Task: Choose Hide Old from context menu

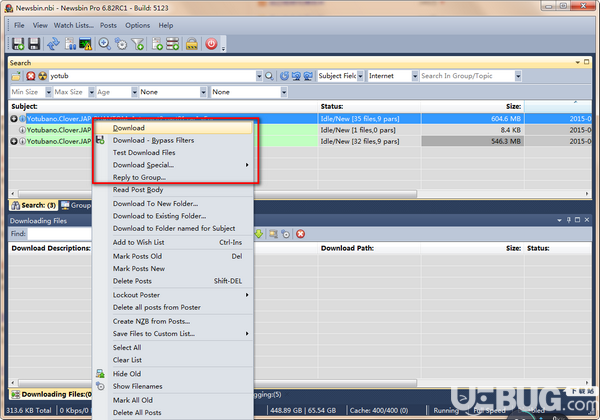Action: (173, 374)
